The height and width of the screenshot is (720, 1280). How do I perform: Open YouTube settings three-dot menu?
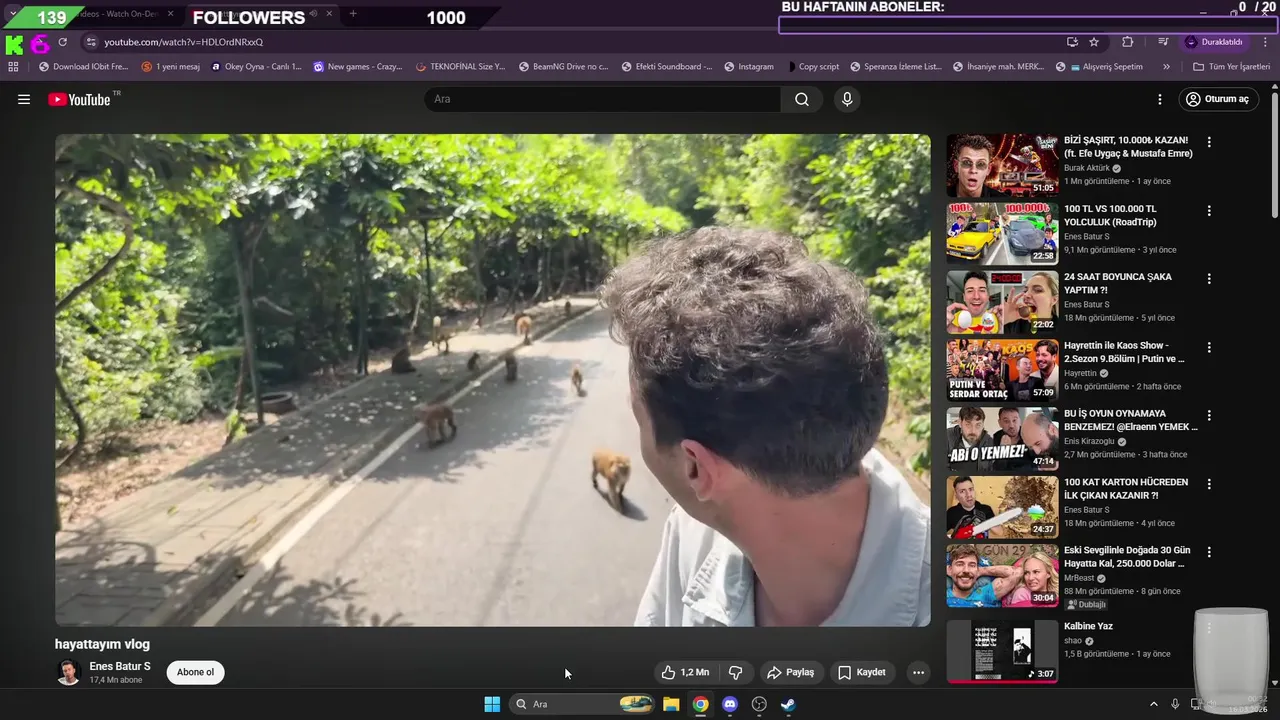tap(1160, 99)
